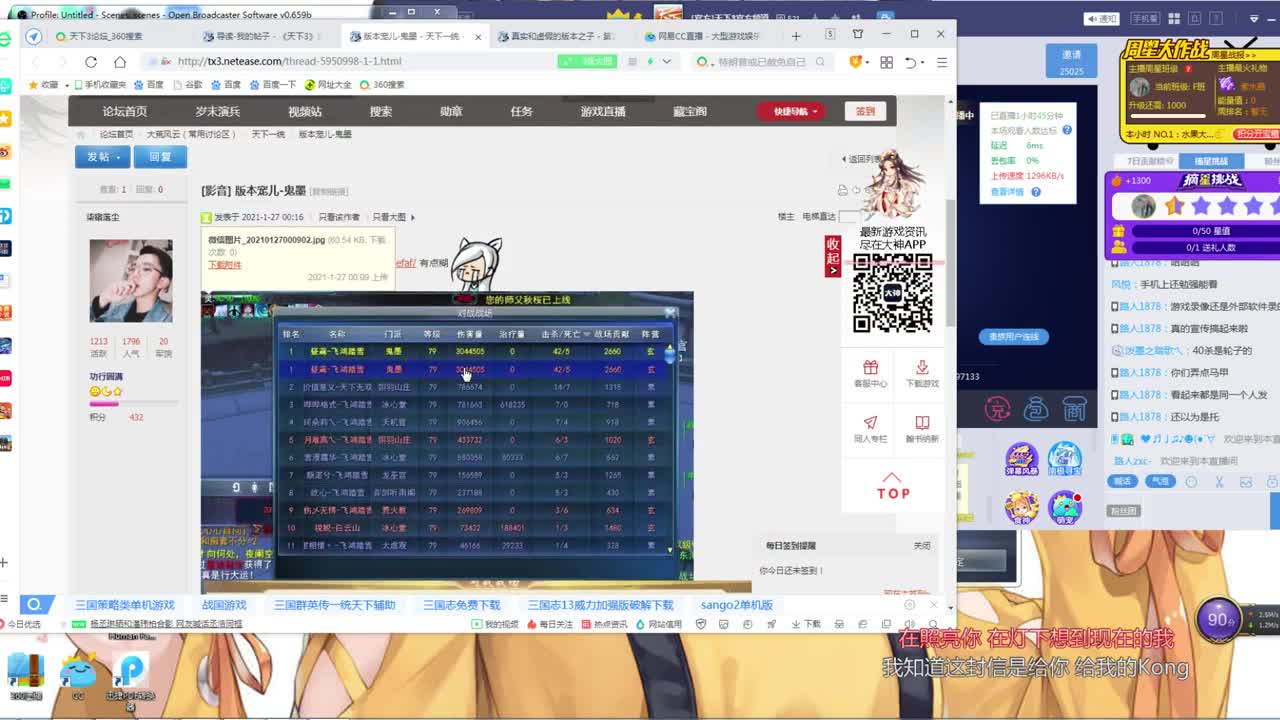Click the 电梯直达 floor input box
Screen dimensions: 1280x720
click(x=849, y=217)
